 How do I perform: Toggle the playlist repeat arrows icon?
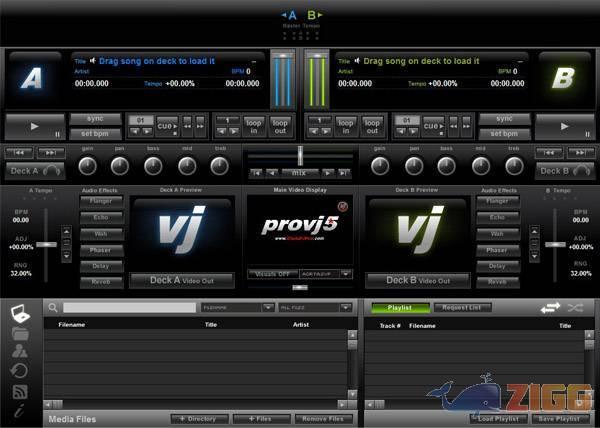click(550, 308)
